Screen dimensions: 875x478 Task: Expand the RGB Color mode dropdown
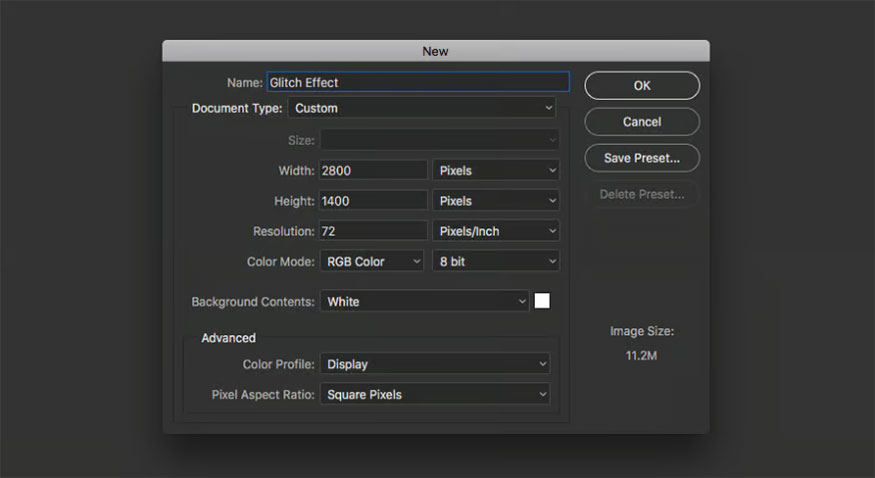(x=372, y=261)
